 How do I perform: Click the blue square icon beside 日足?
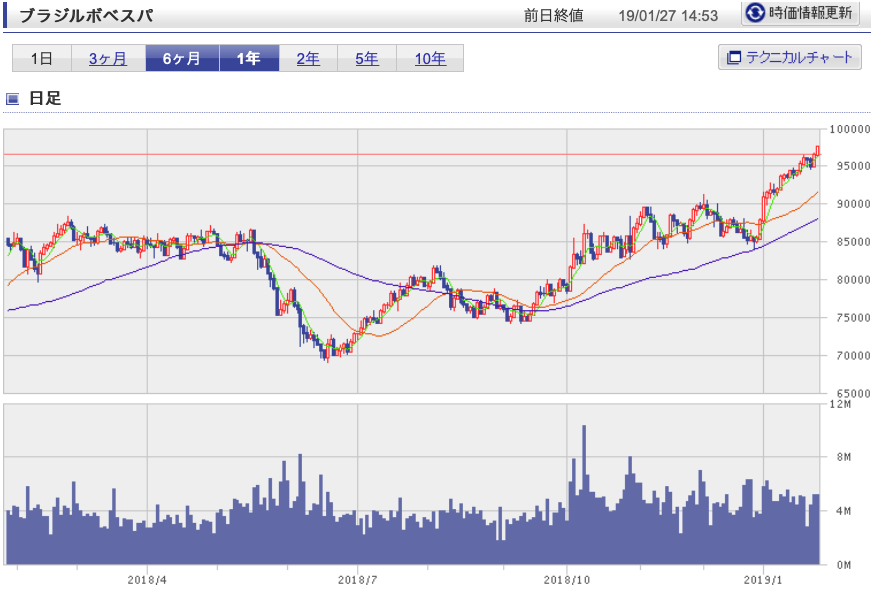(13, 98)
